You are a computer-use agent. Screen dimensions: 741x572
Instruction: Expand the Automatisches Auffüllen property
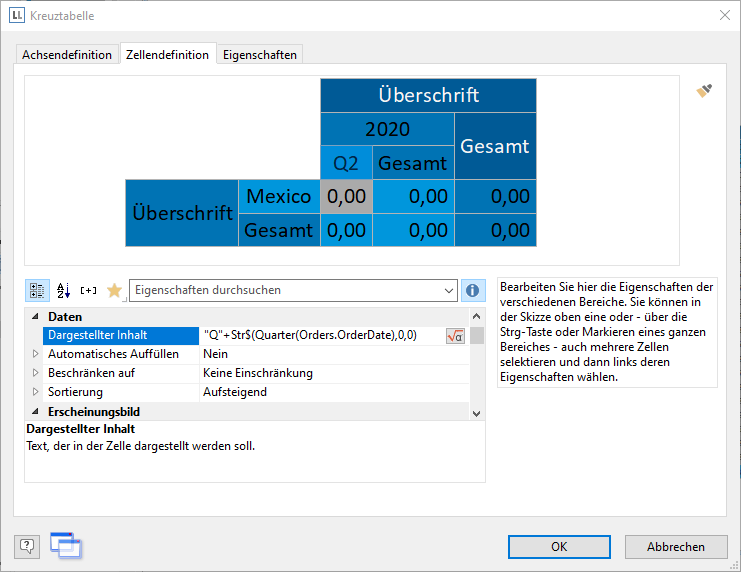point(36,354)
